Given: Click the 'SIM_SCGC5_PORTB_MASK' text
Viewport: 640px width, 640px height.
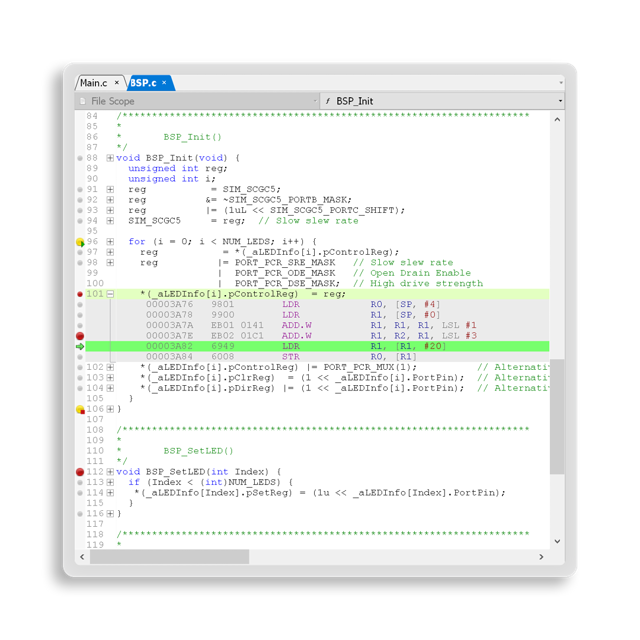Looking at the screenshot, I should click(289, 200).
